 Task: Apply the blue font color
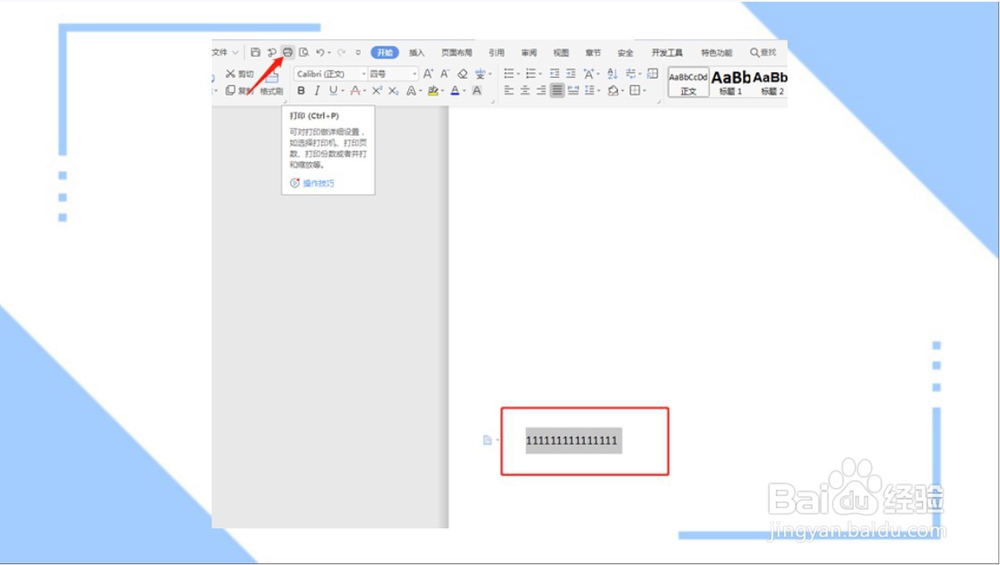point(455,91)
